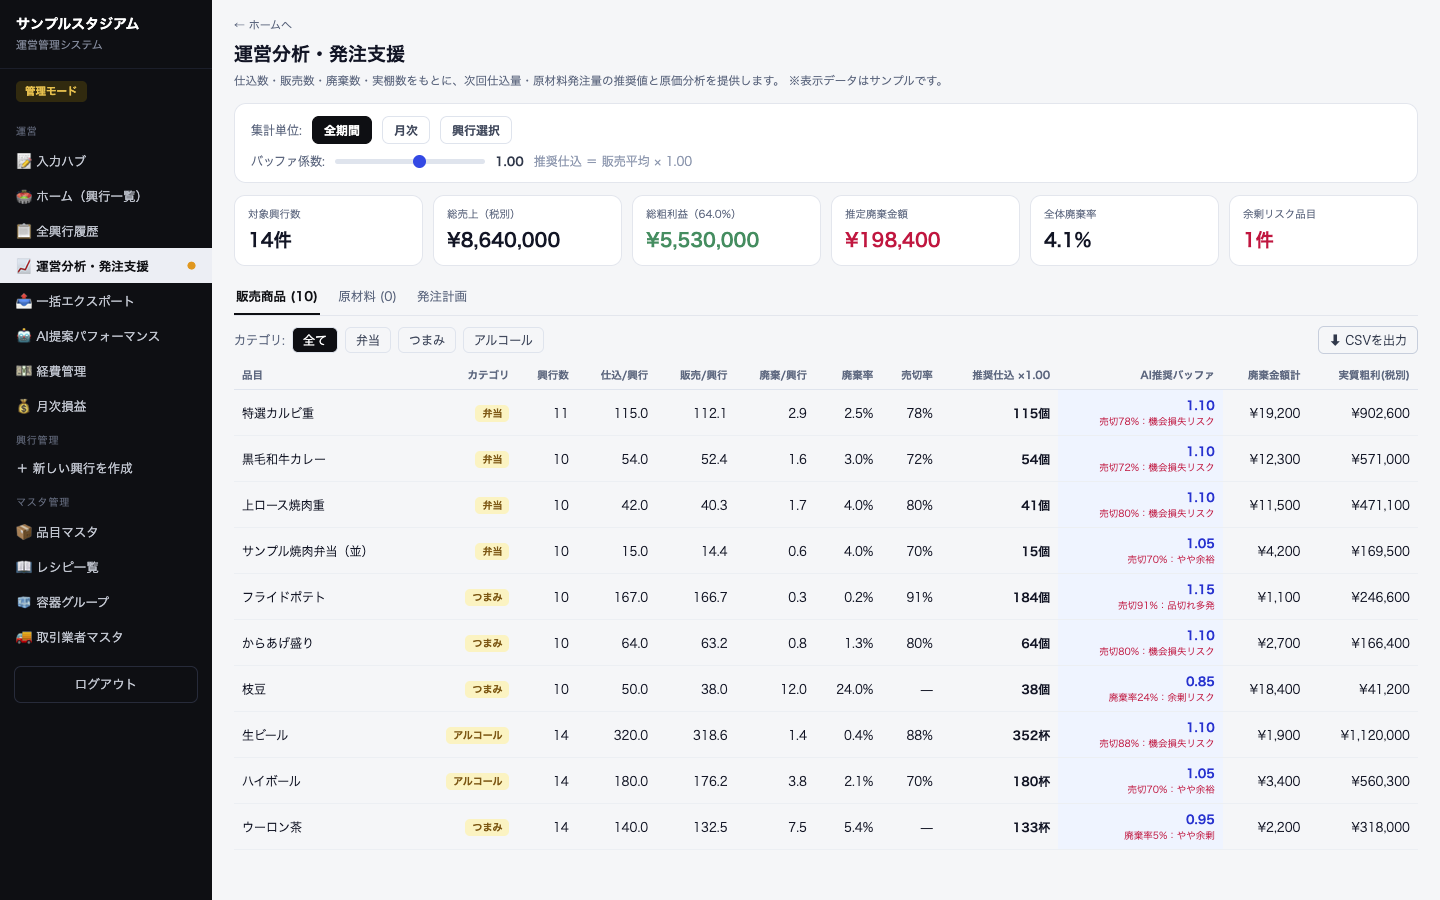The height and width of the screenshot is (900, 1440).
Task: Switch aggregation unit to 月次
Action: [x=406, y=130]
